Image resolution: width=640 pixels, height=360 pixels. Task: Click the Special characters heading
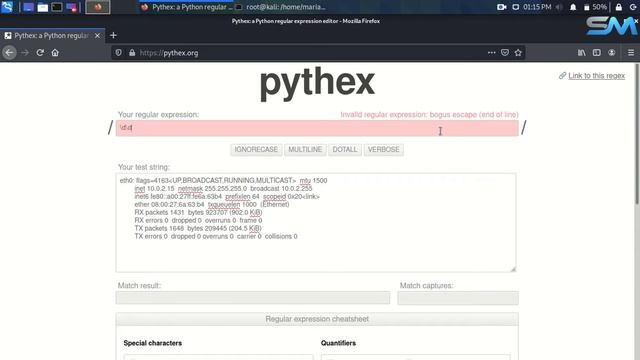(x=153, y=343)
